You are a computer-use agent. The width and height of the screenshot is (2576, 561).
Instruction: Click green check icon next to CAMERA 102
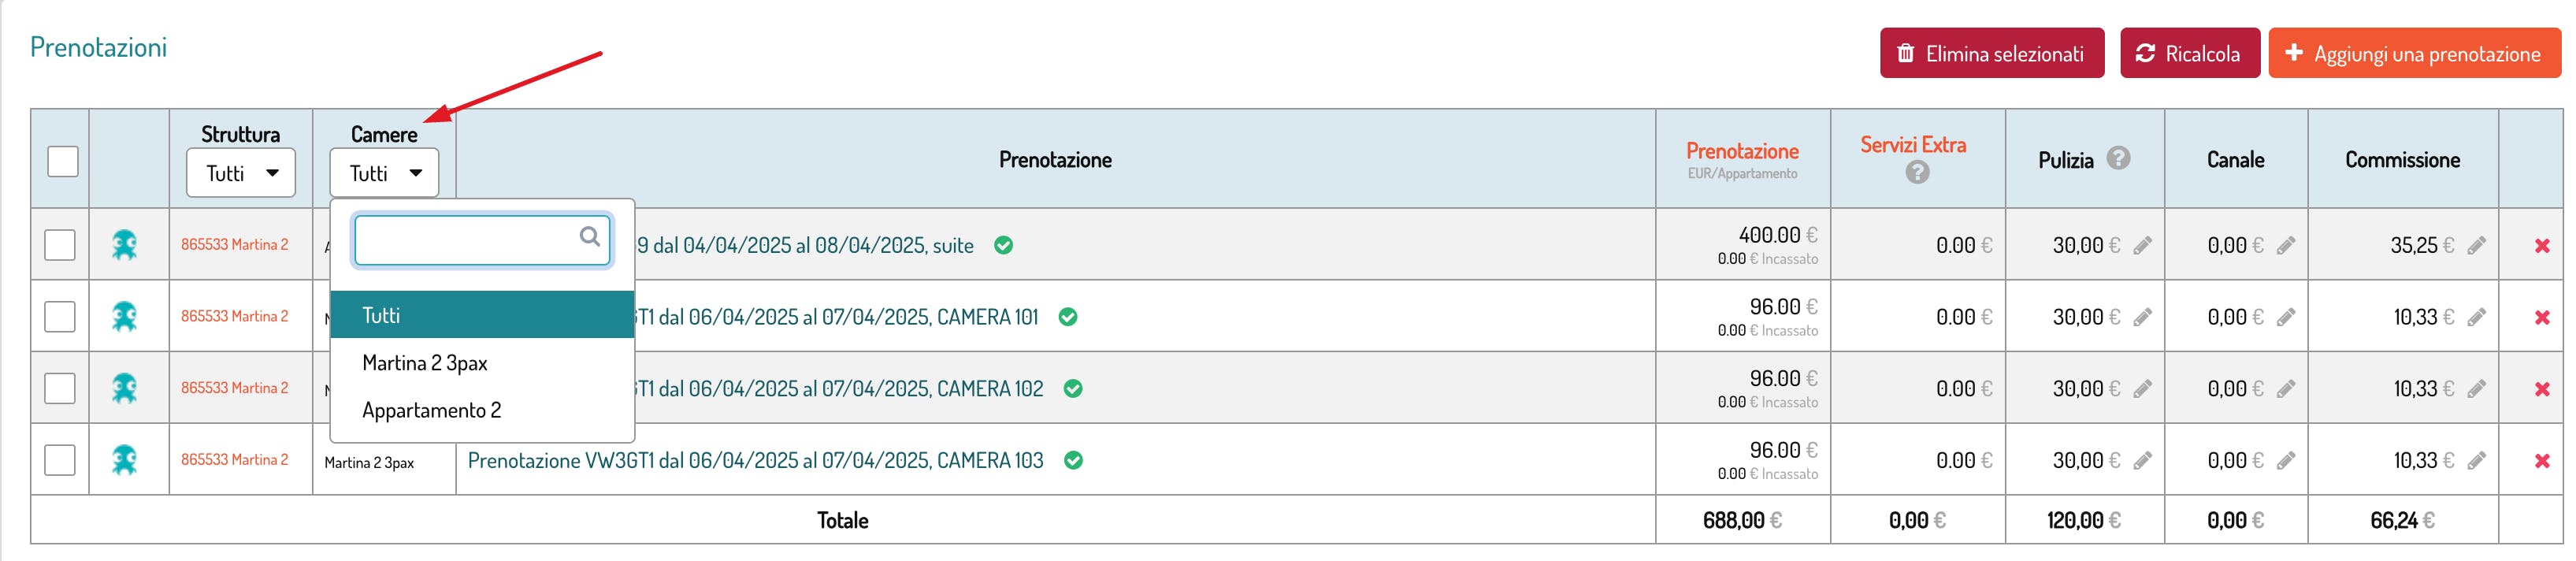[1072, 389]
